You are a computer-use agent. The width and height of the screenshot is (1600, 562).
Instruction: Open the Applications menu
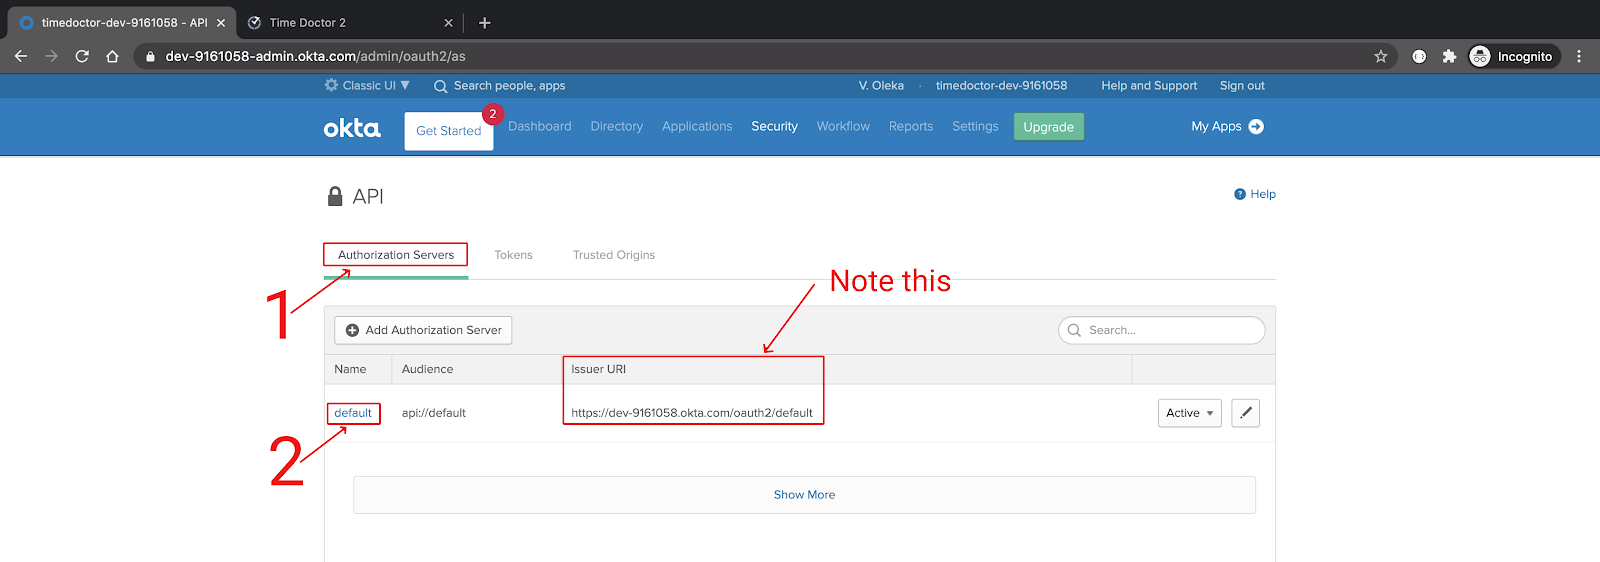(x=697, y=126)
